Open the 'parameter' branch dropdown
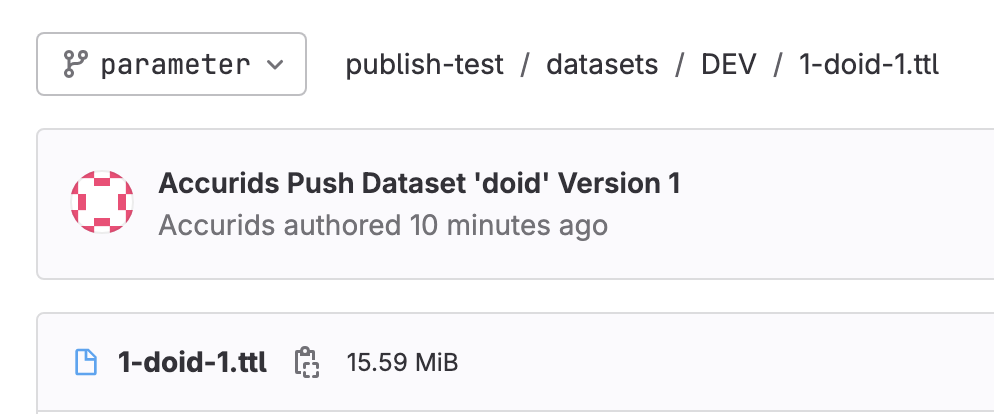The width and height of the screenshot is (994, 414). pos(171,65)
